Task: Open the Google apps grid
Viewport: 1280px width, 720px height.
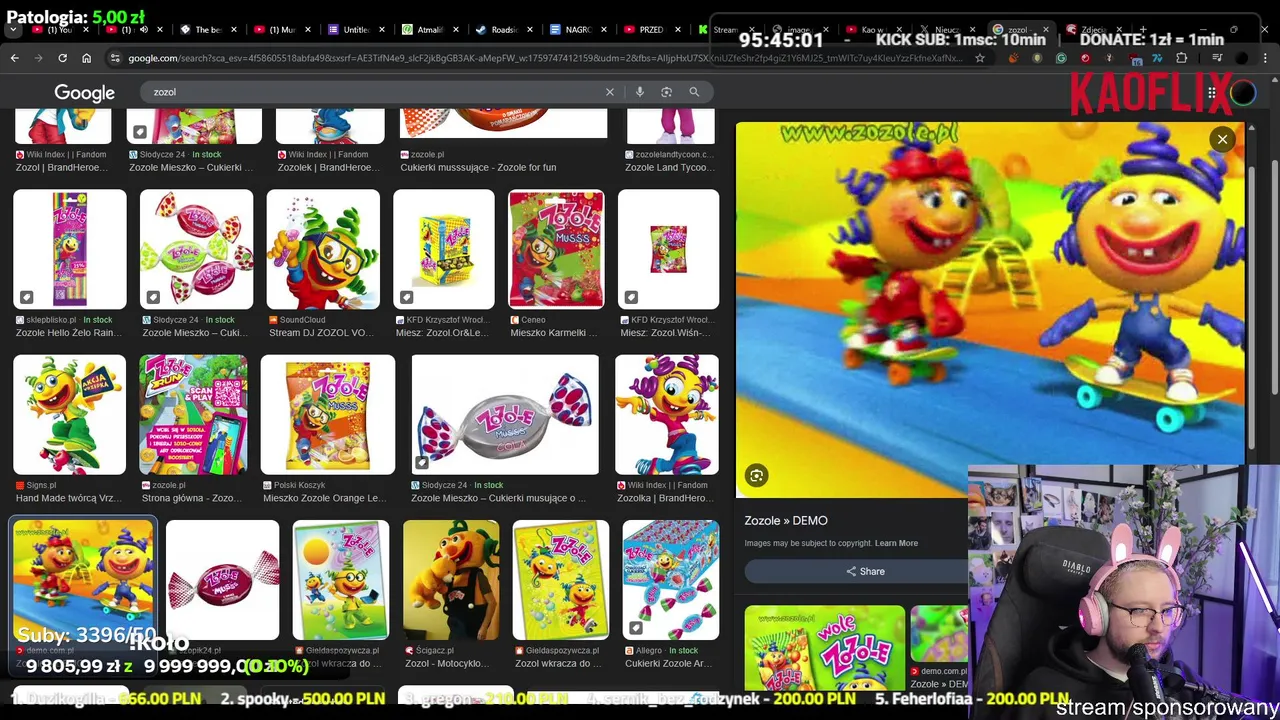Action: [x=1211, y=93]
